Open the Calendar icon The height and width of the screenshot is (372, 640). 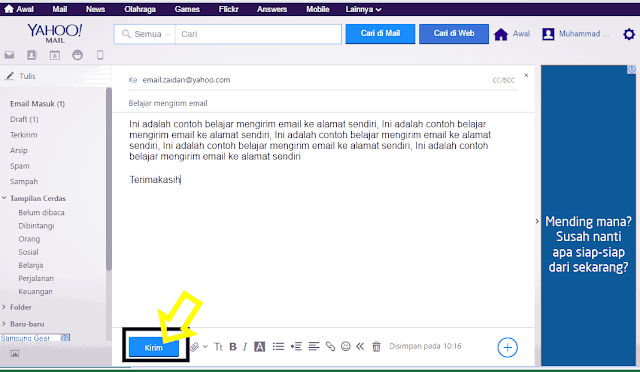(x=55, y=55)
